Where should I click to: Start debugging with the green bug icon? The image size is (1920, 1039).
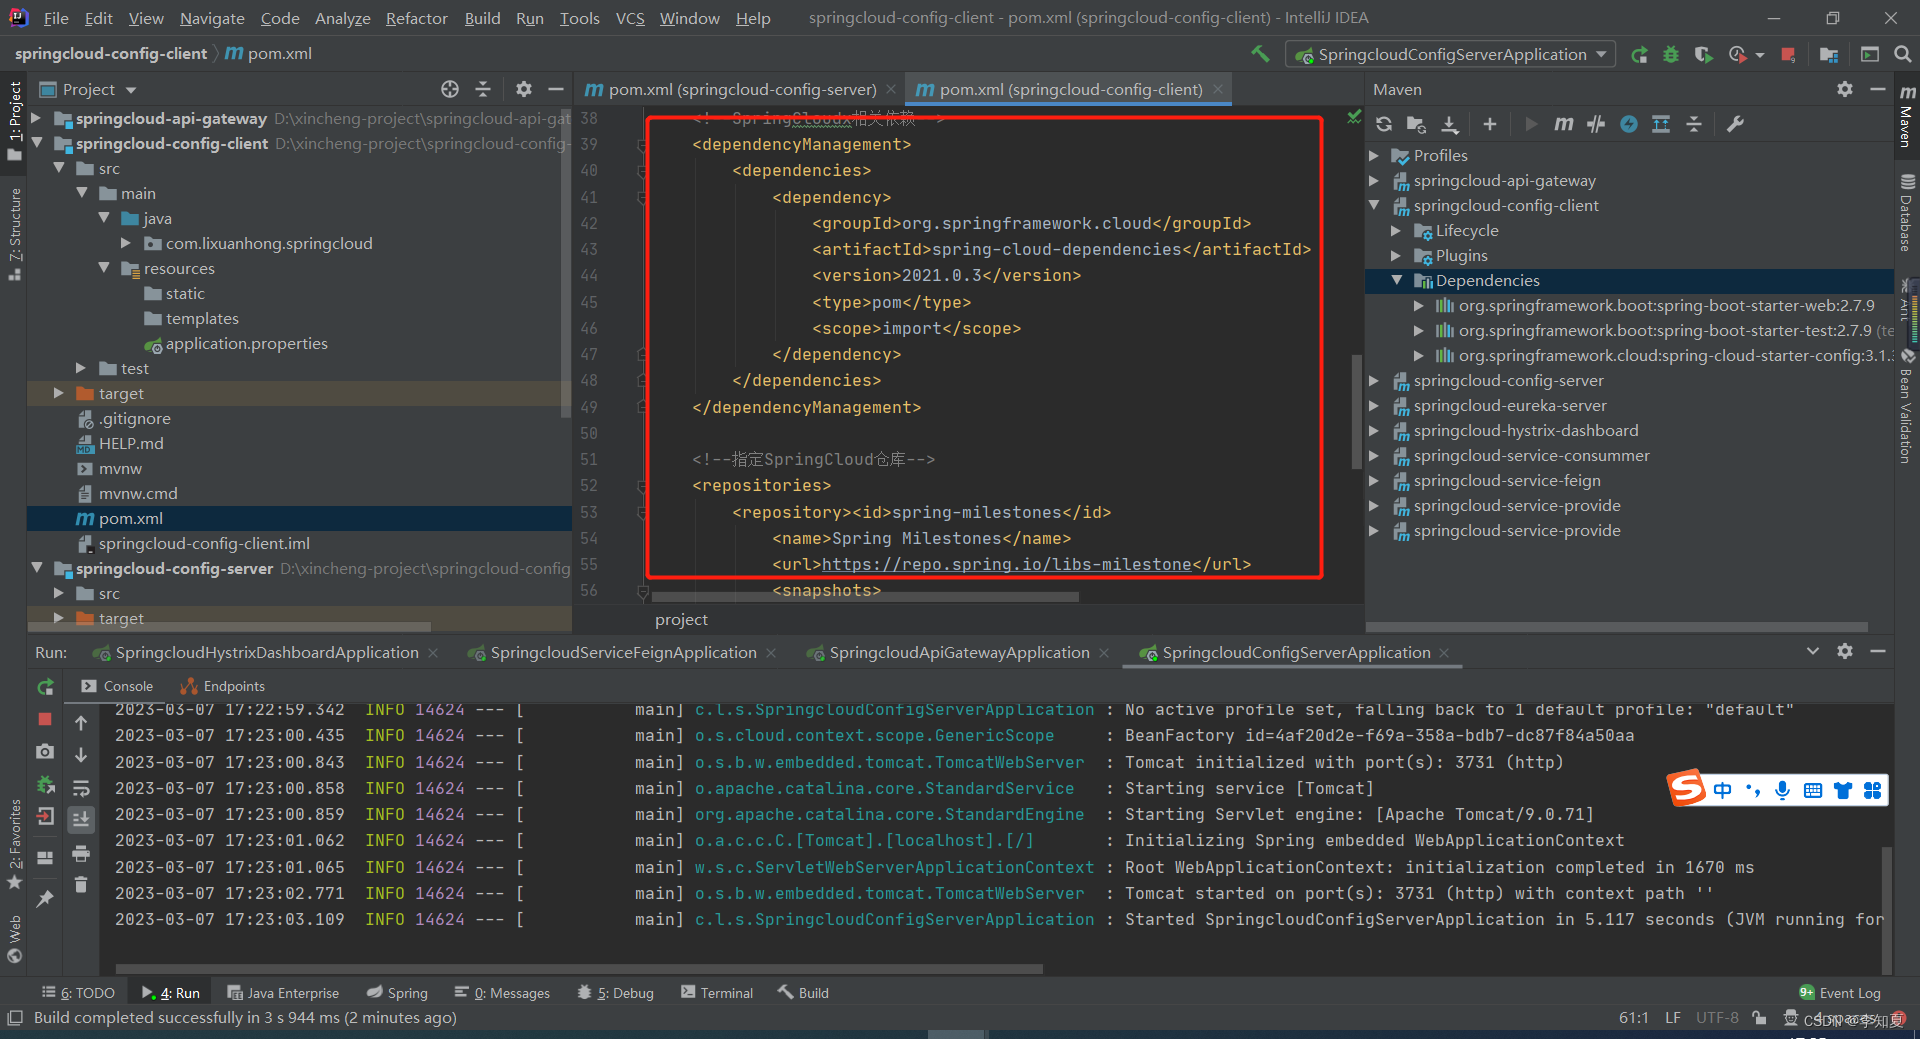click(x=1671, y=54)
